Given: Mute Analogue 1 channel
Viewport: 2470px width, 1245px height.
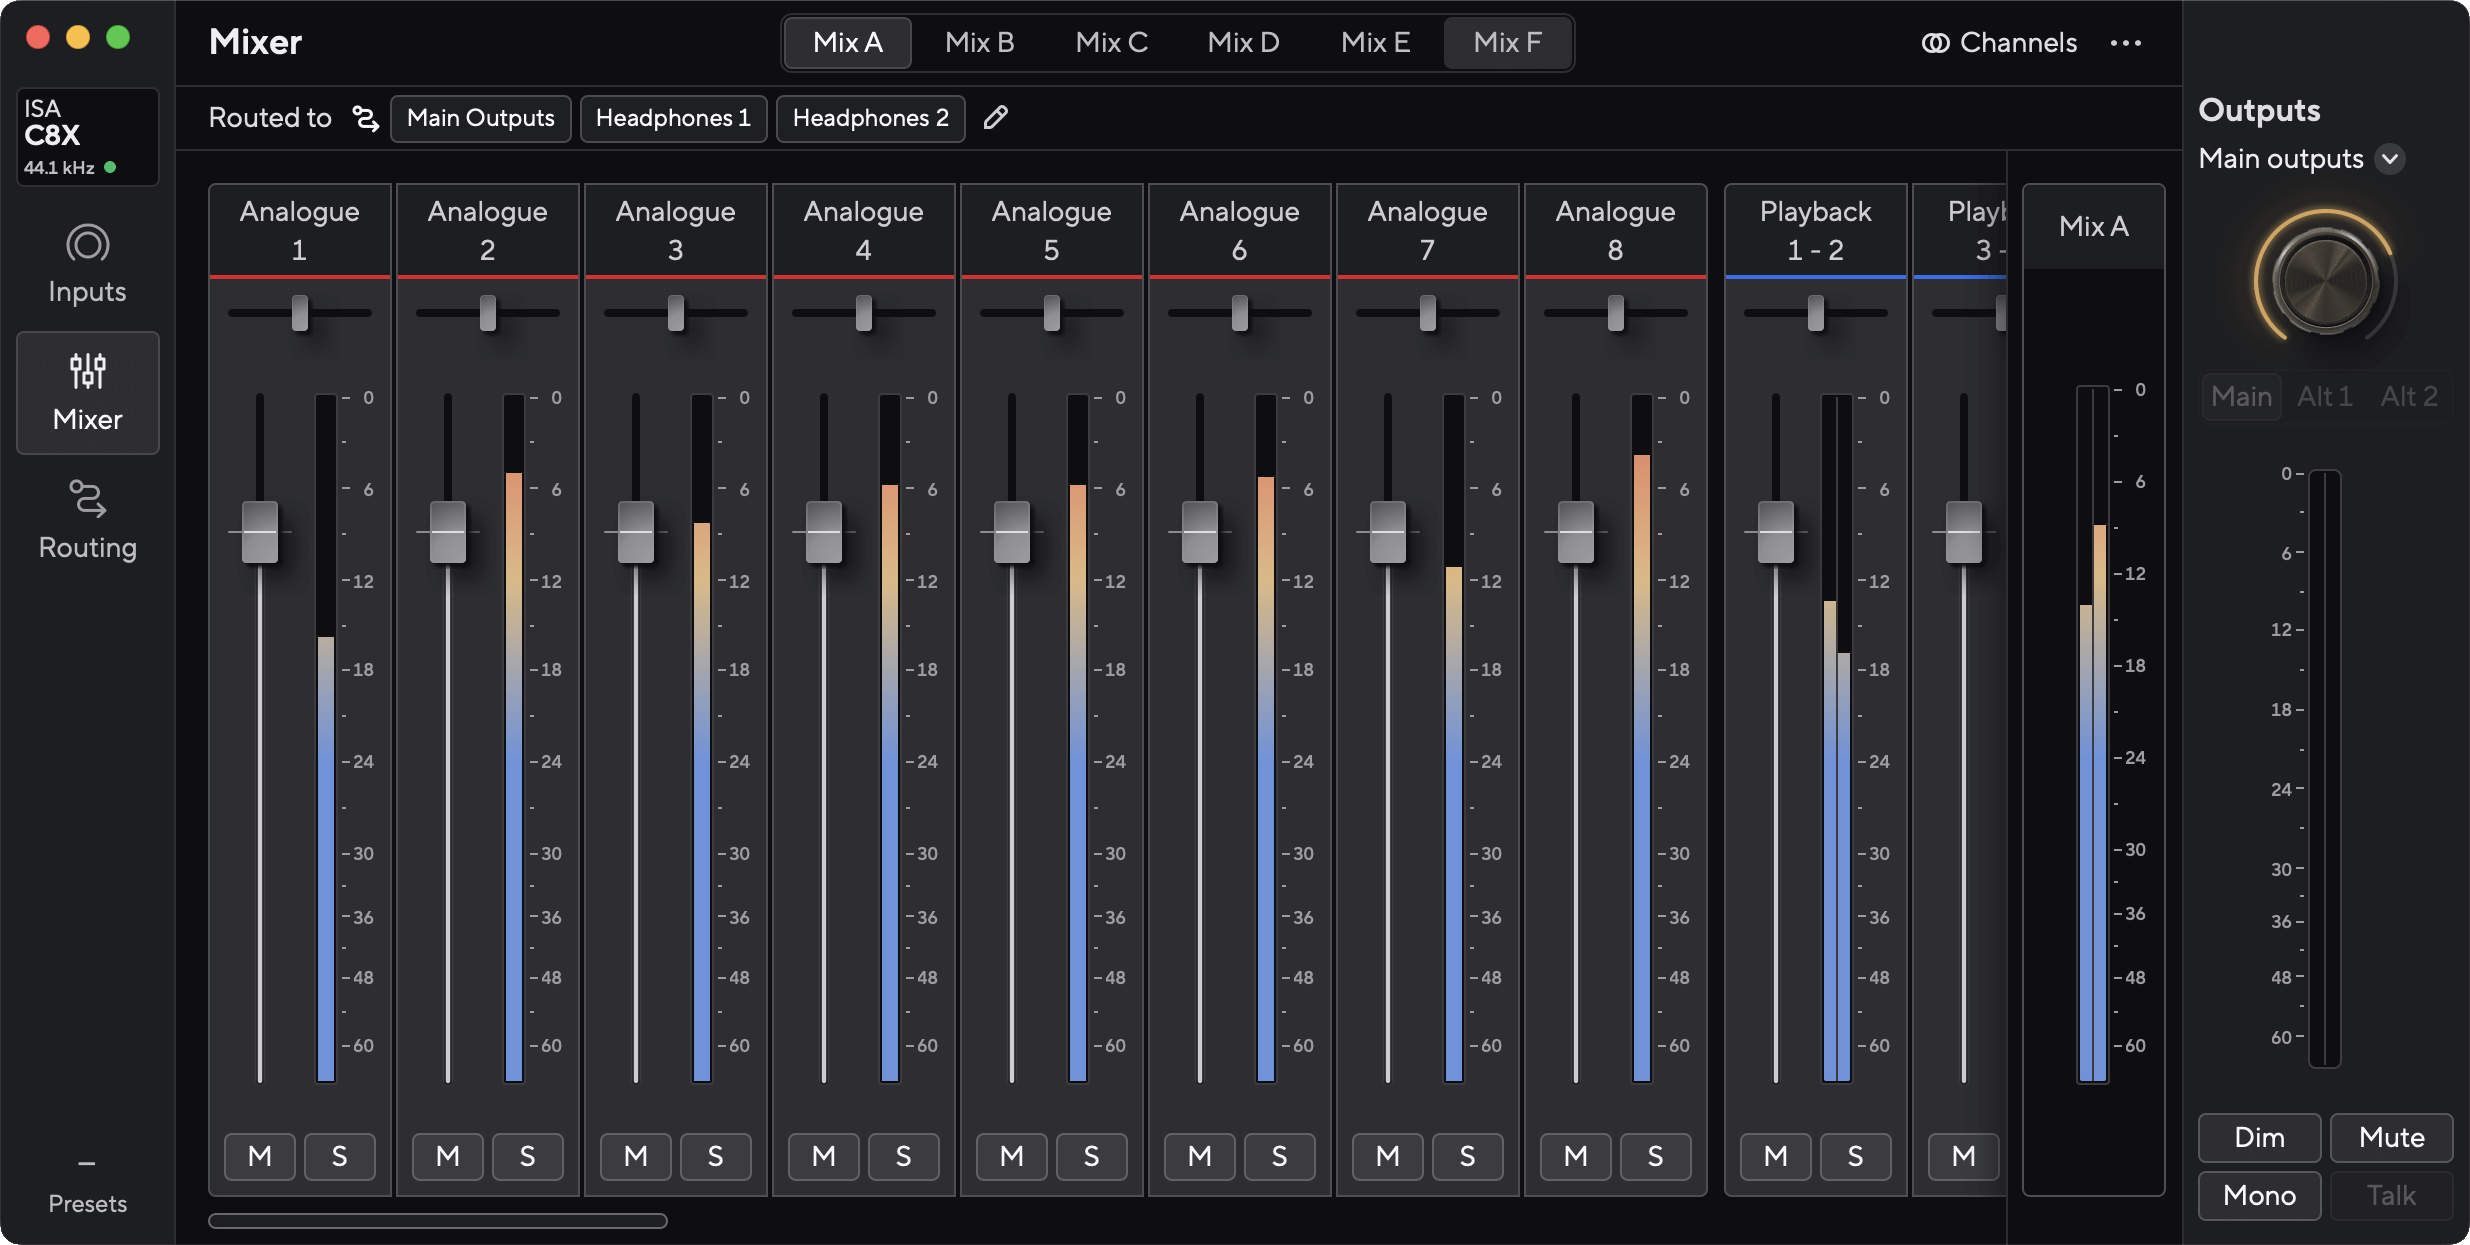Looking at the screenshot, I should click(x=260, y=1157).
